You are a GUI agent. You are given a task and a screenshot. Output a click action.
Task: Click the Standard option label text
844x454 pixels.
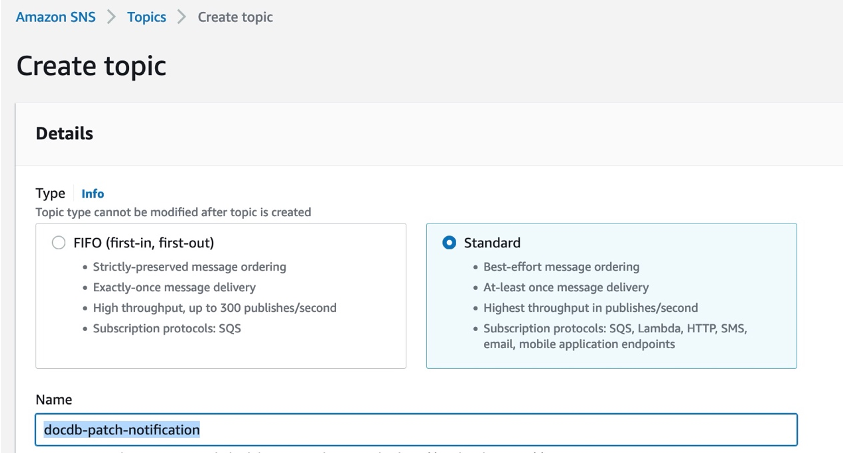pos(492,243)
